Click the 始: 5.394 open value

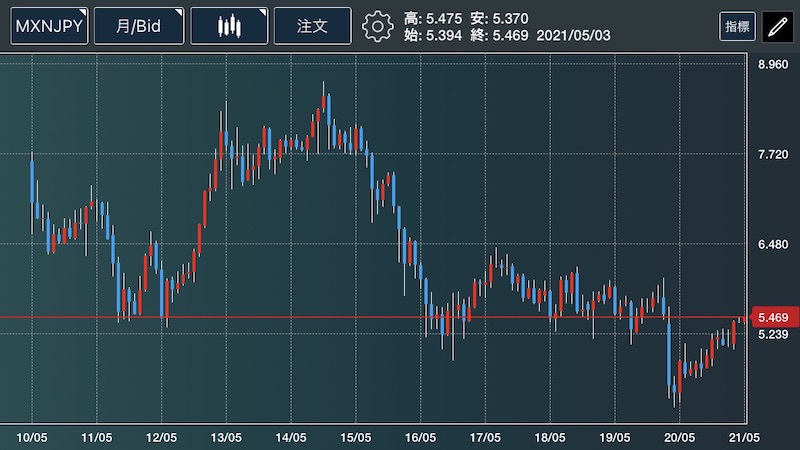click(x=433, y=36)
